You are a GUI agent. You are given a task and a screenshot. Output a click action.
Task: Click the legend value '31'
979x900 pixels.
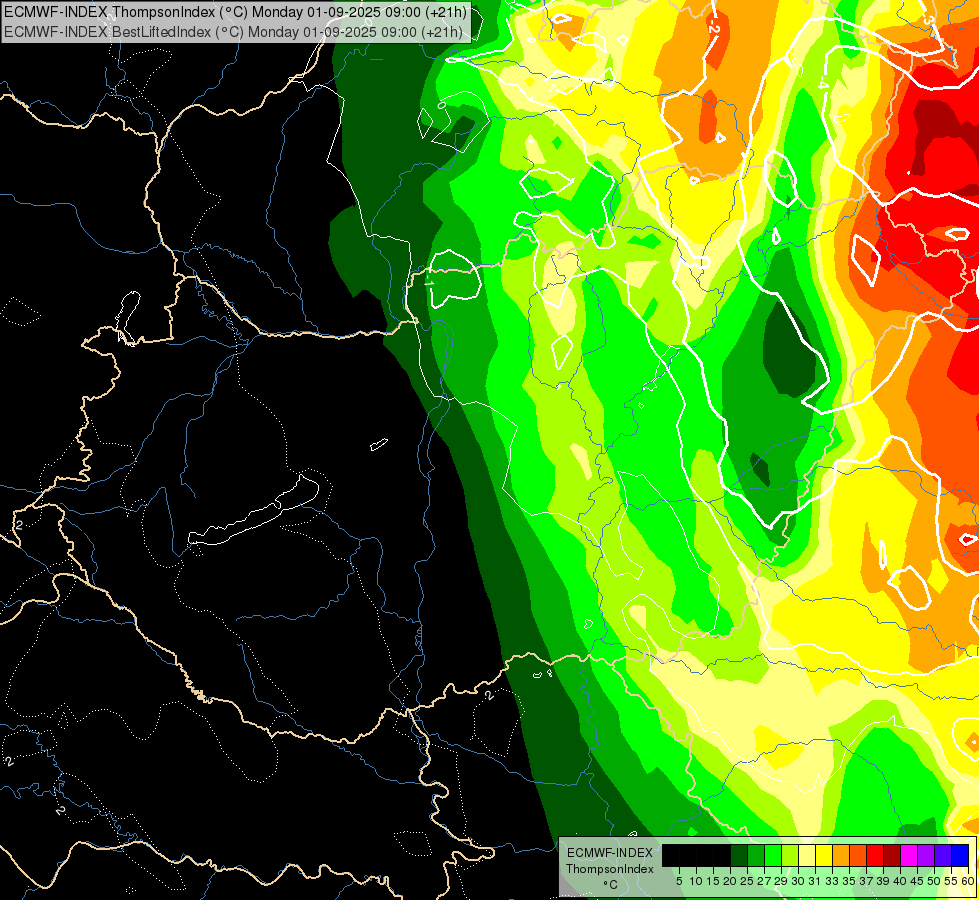point(815,881)
